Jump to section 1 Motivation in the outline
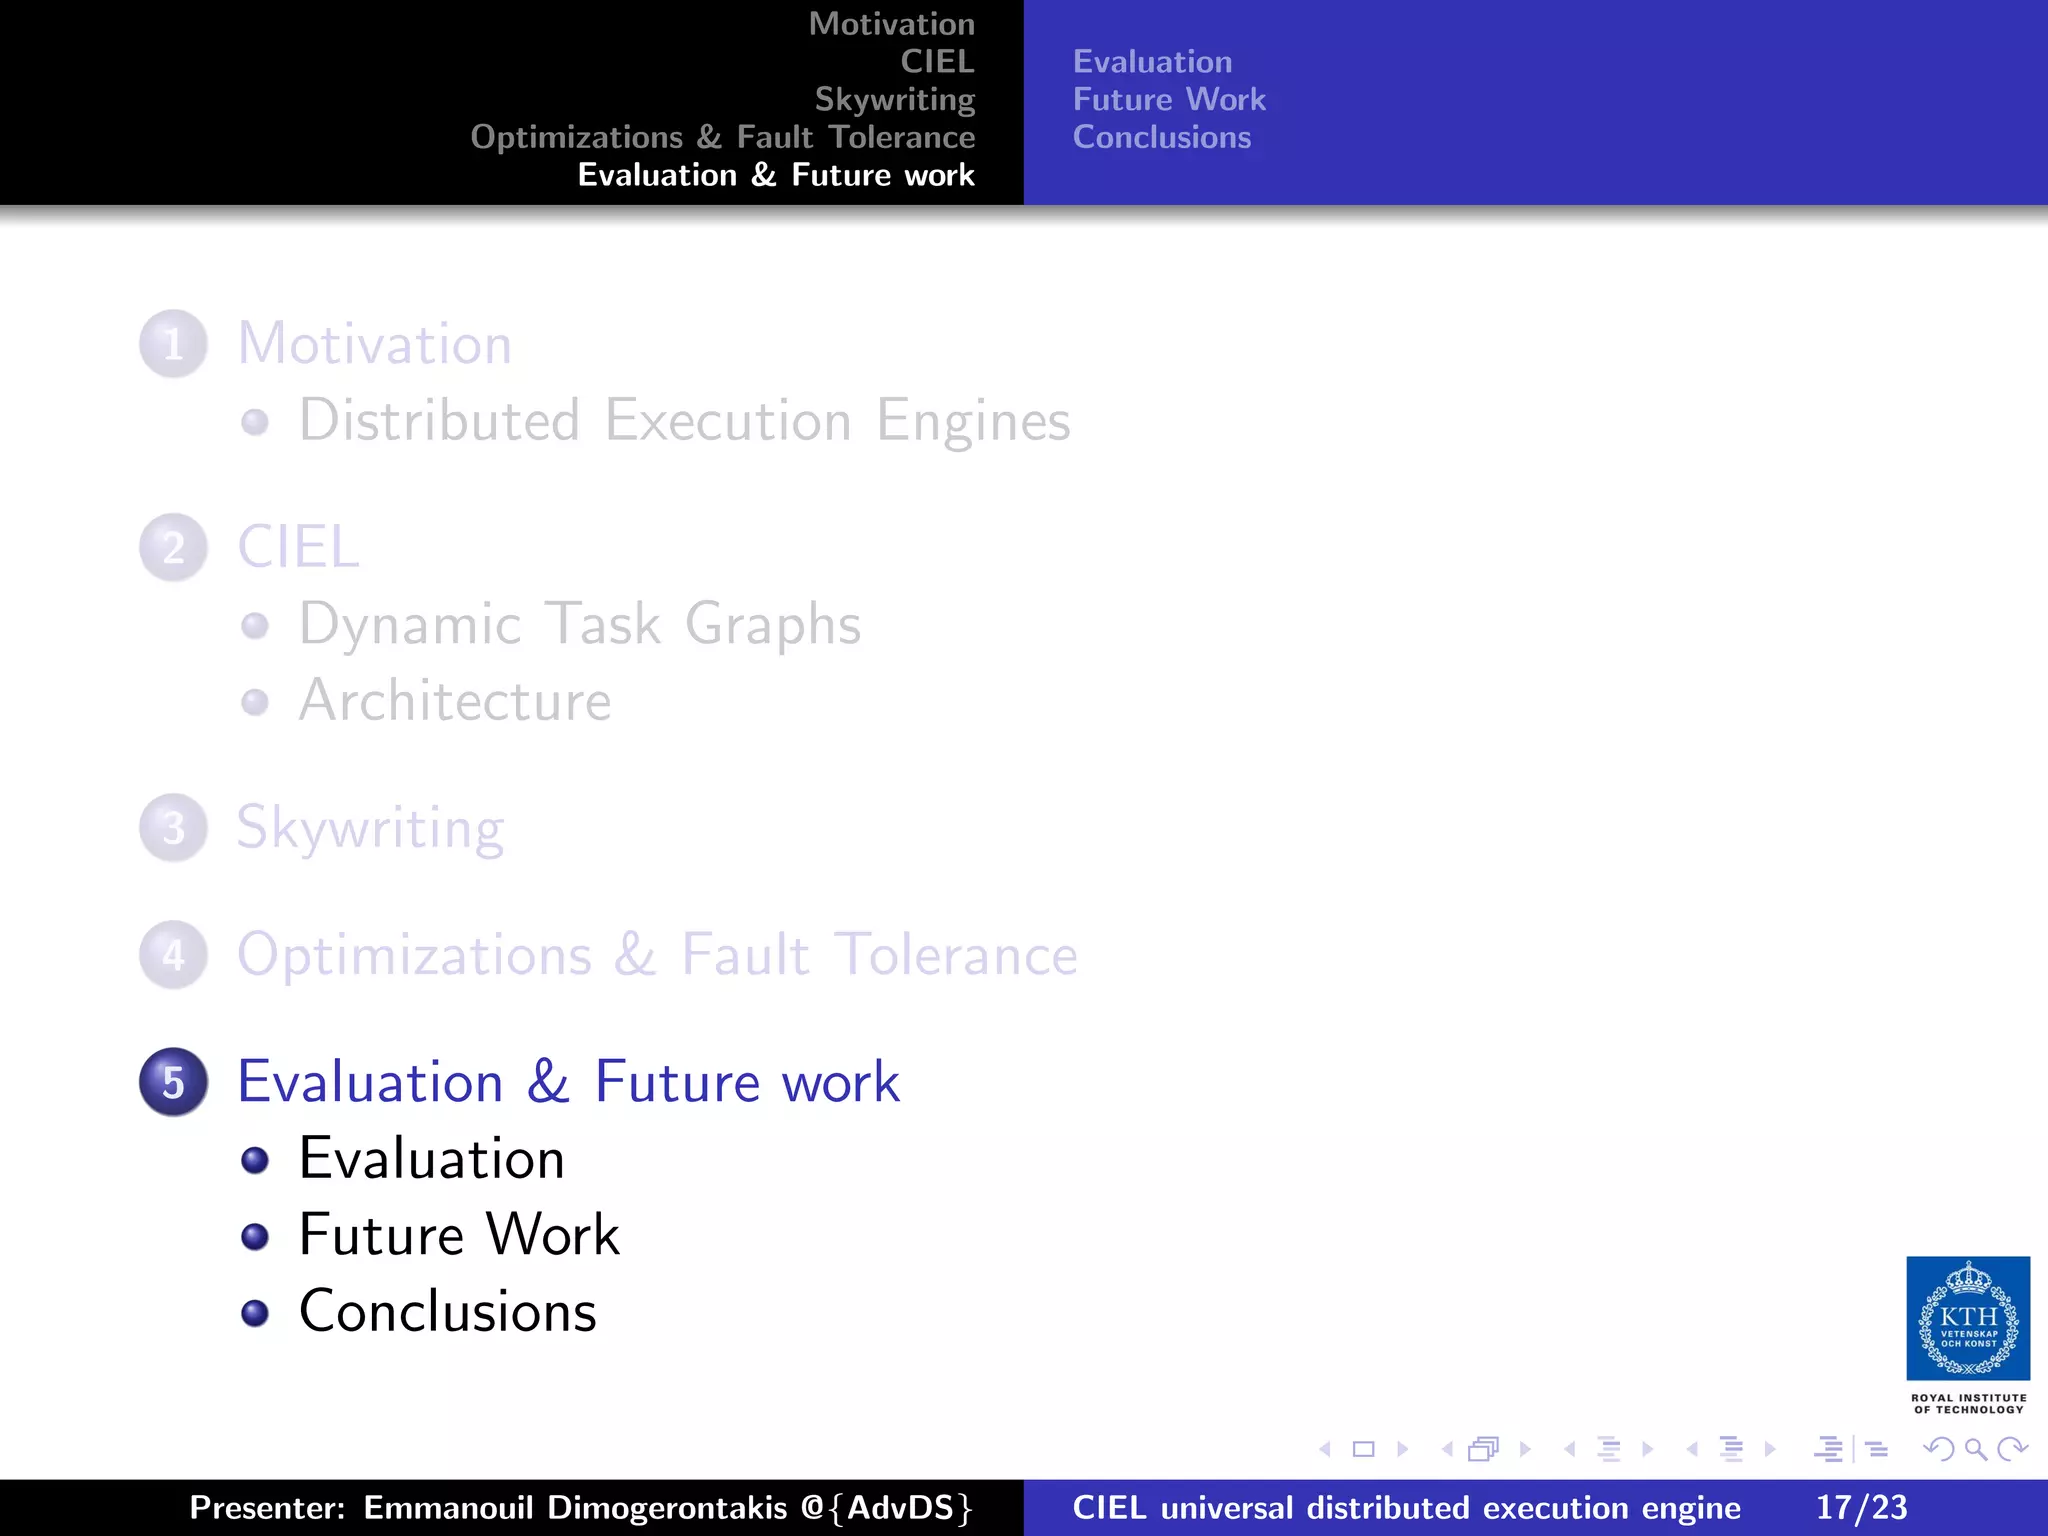This screenshot has width=2048, height=1536. 374,344
